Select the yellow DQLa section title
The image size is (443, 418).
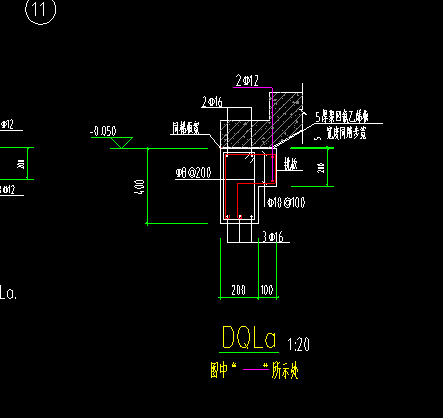(249, 338)
